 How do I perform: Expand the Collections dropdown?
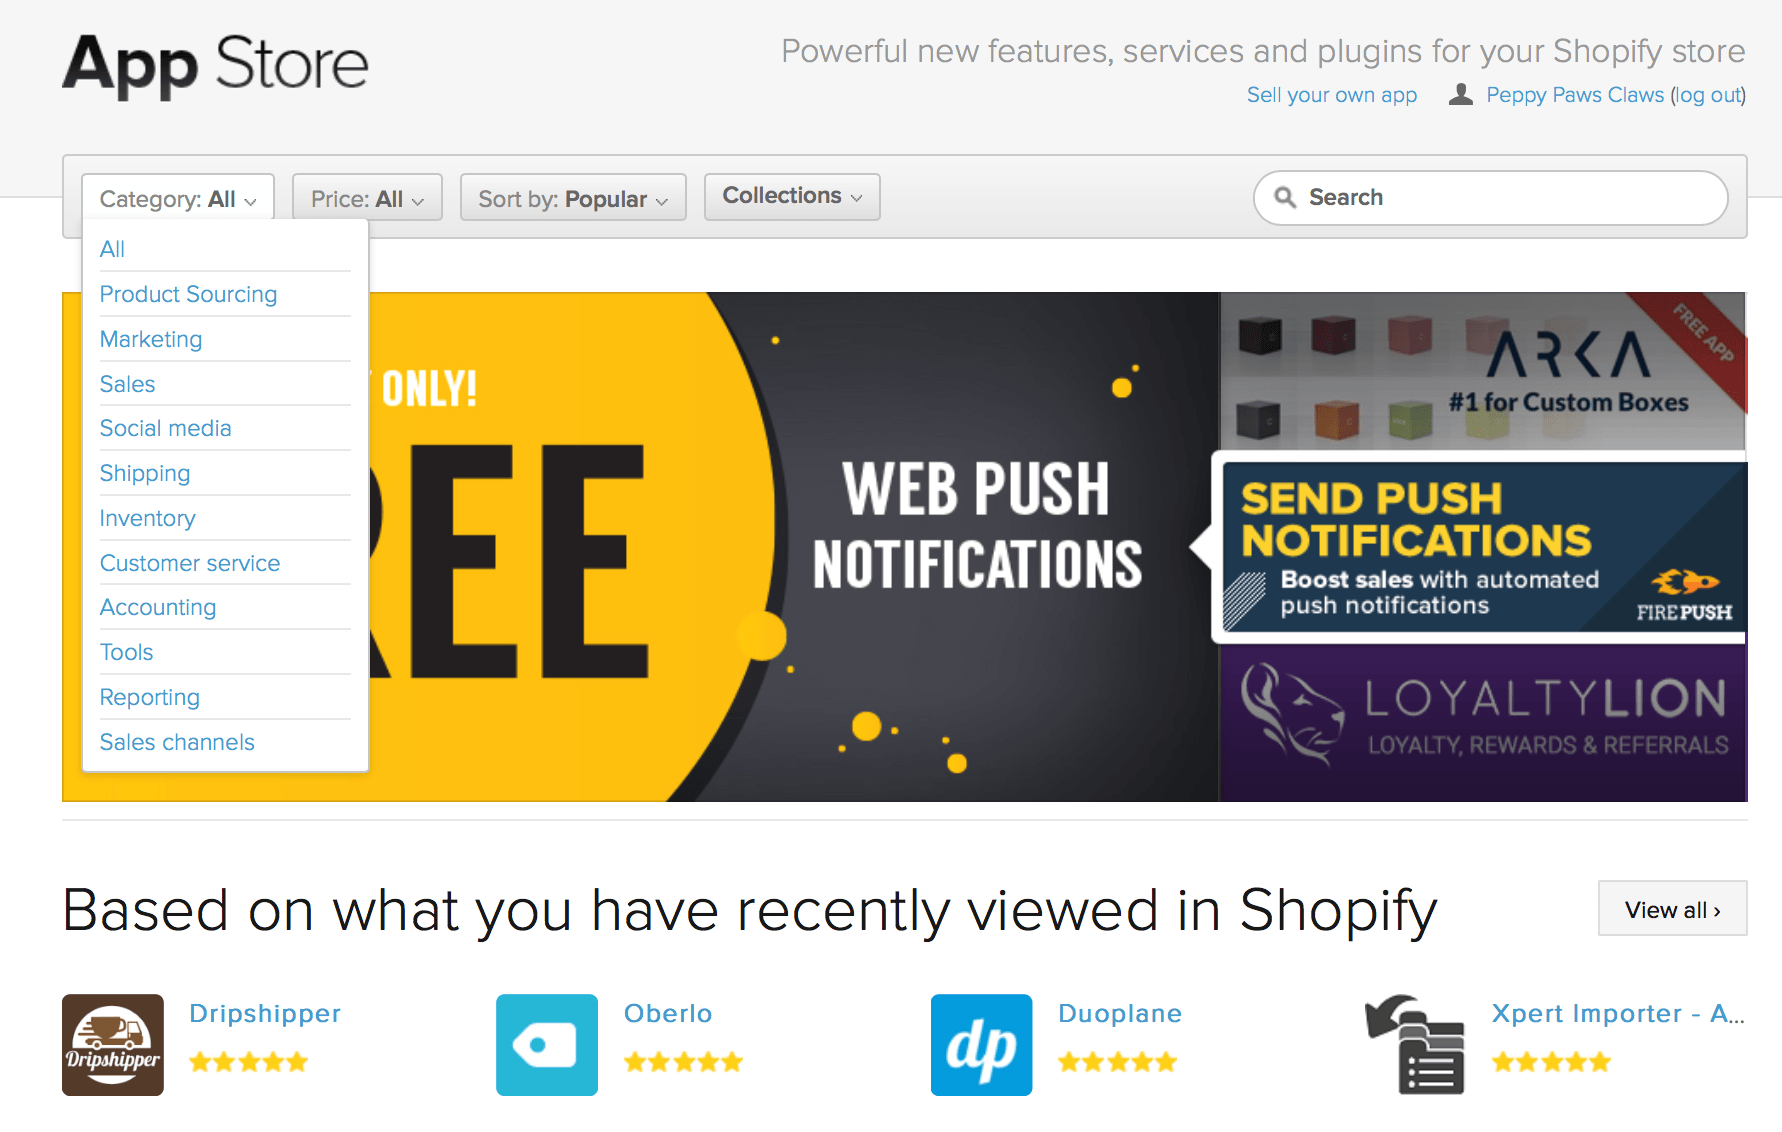pos(792,196)
